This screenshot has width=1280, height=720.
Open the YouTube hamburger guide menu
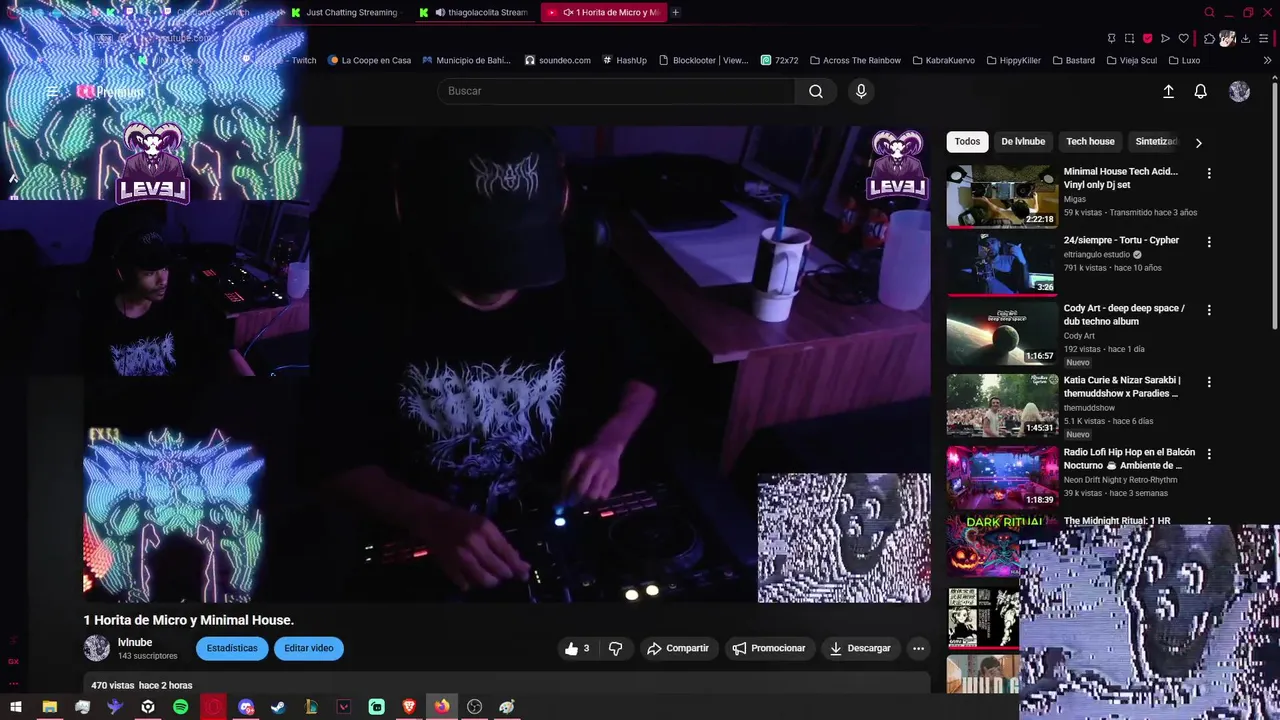pyautogui.click(x=52, y=91)
